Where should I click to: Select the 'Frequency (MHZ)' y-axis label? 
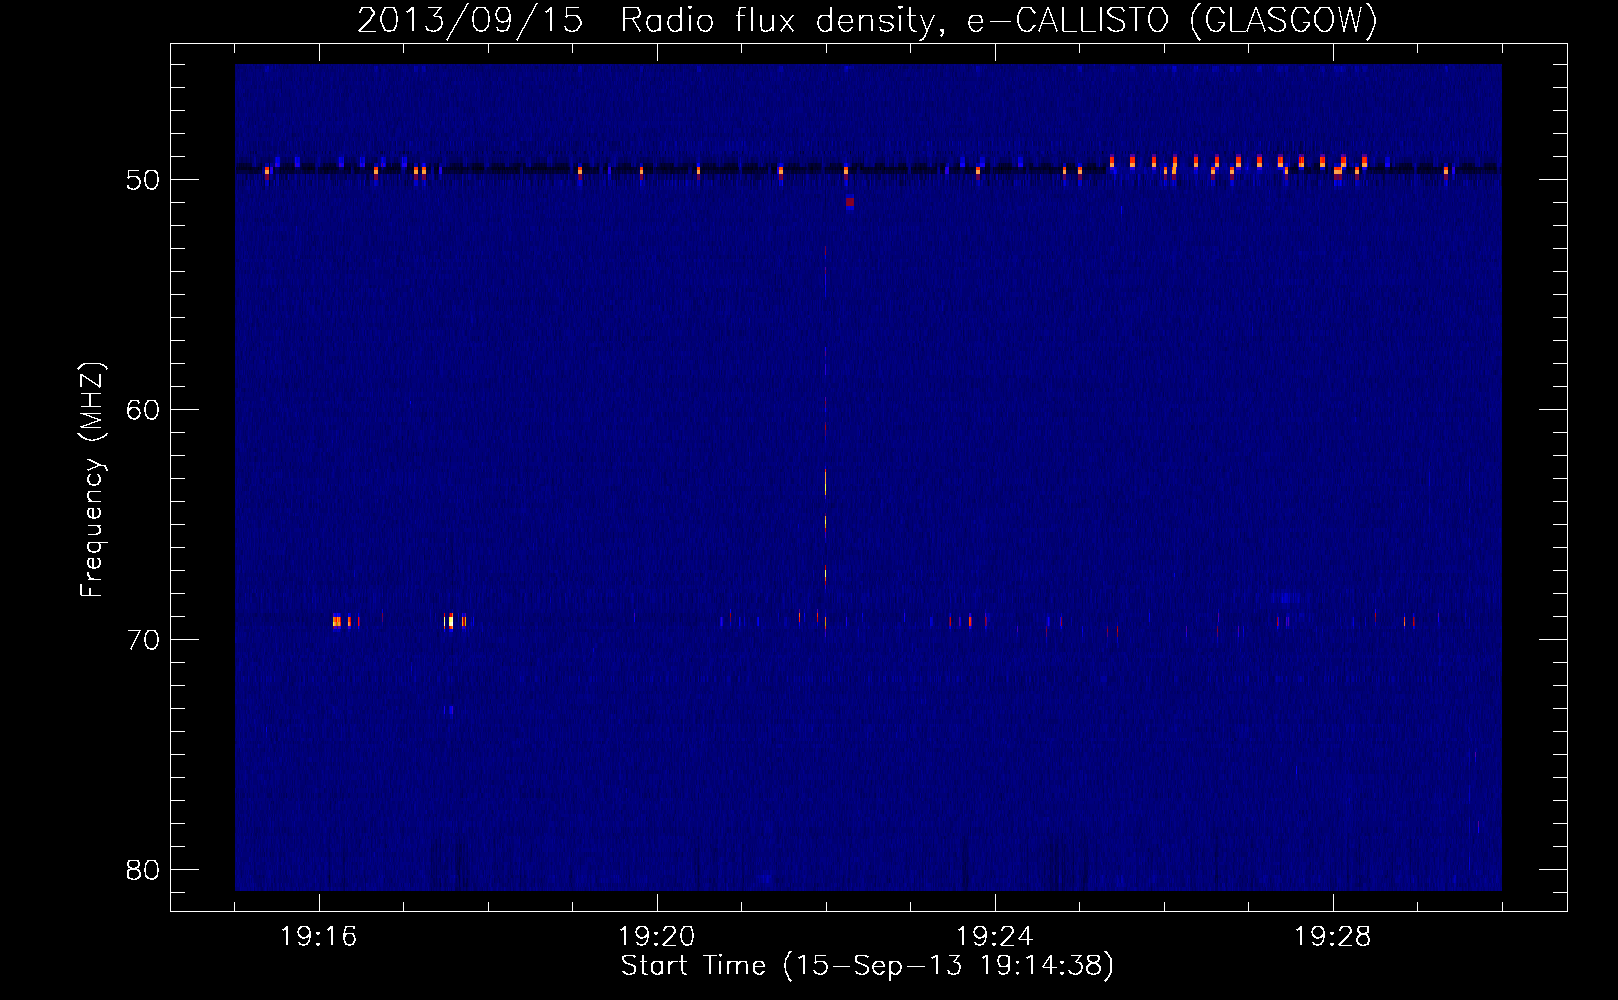[x=92, y=480]
